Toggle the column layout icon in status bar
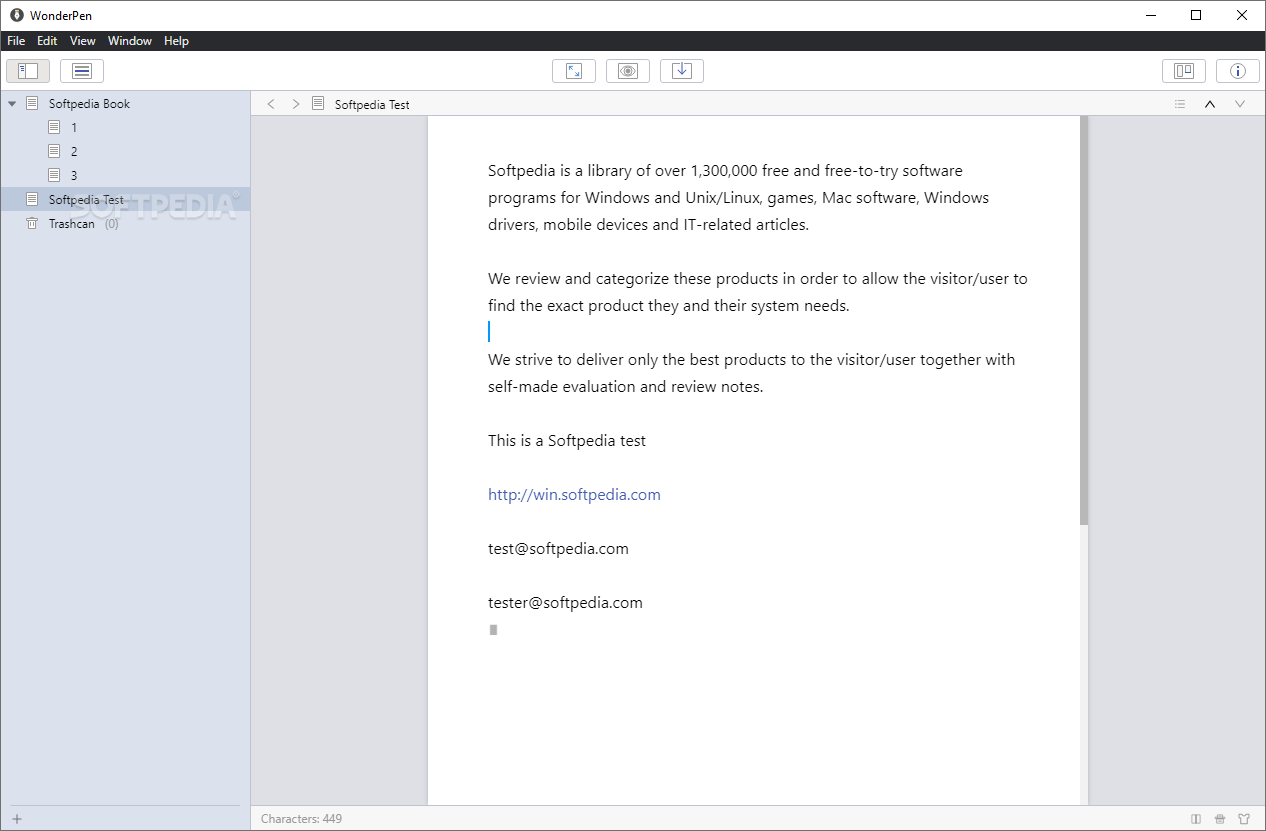1266x831 pixels. (1196, 819)
